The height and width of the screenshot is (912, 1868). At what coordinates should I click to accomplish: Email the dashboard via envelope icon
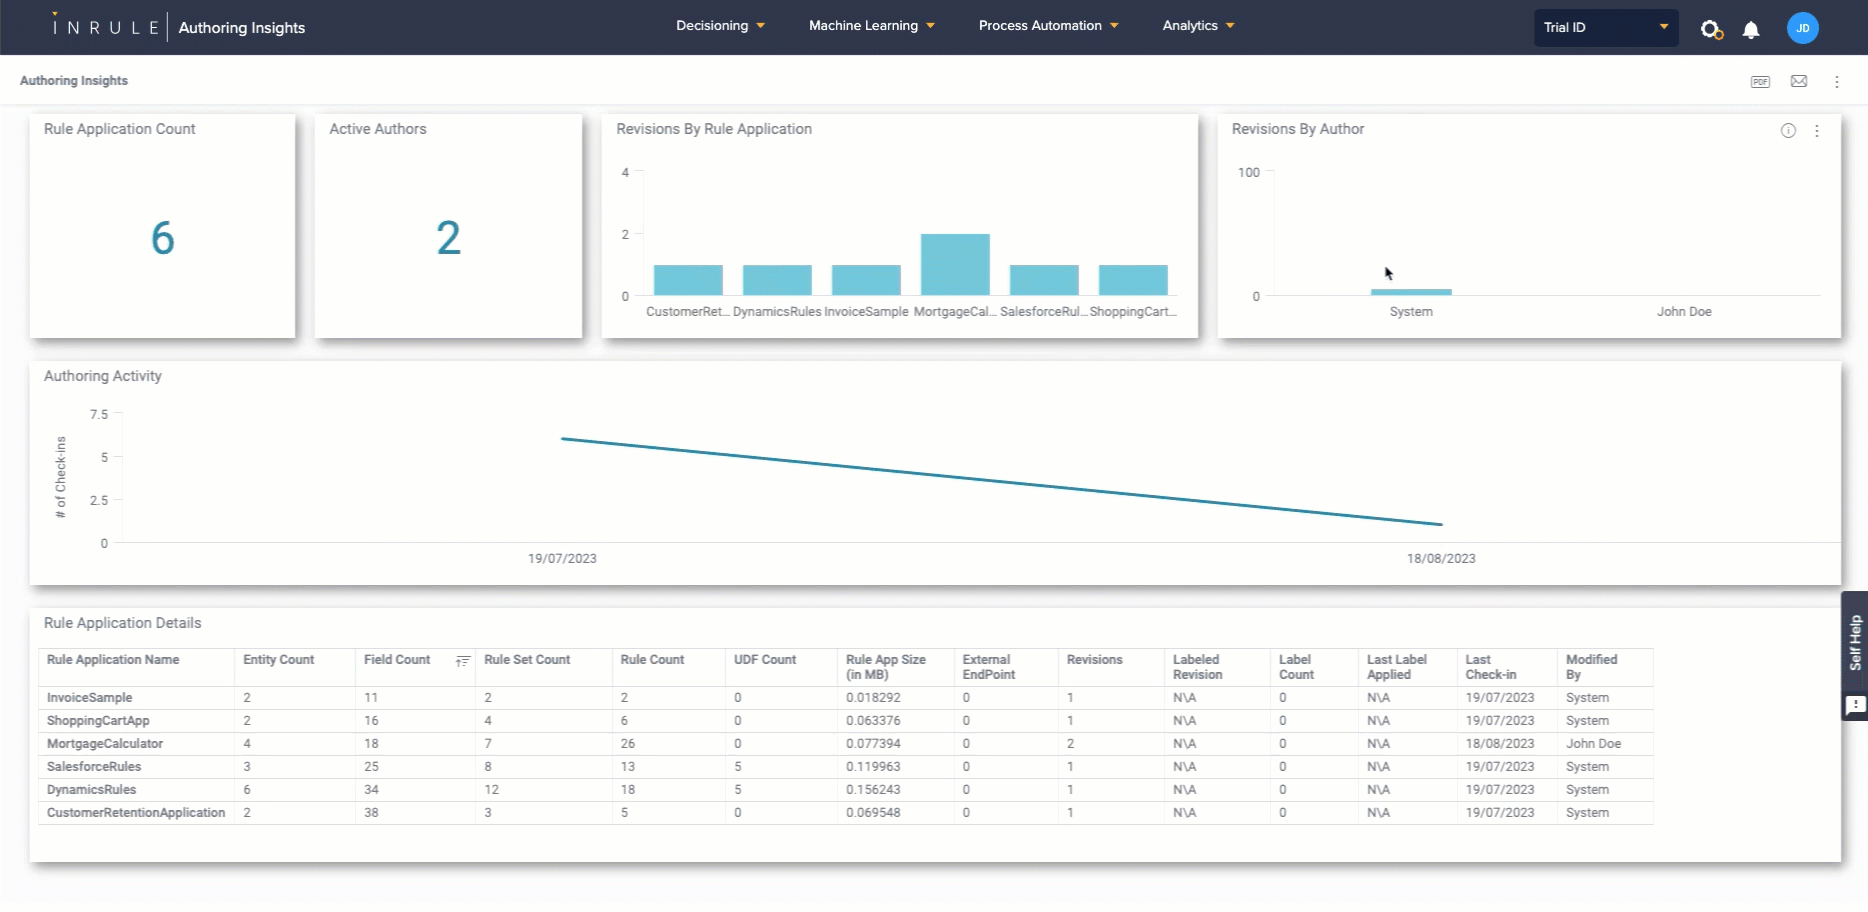(1799, 82)
